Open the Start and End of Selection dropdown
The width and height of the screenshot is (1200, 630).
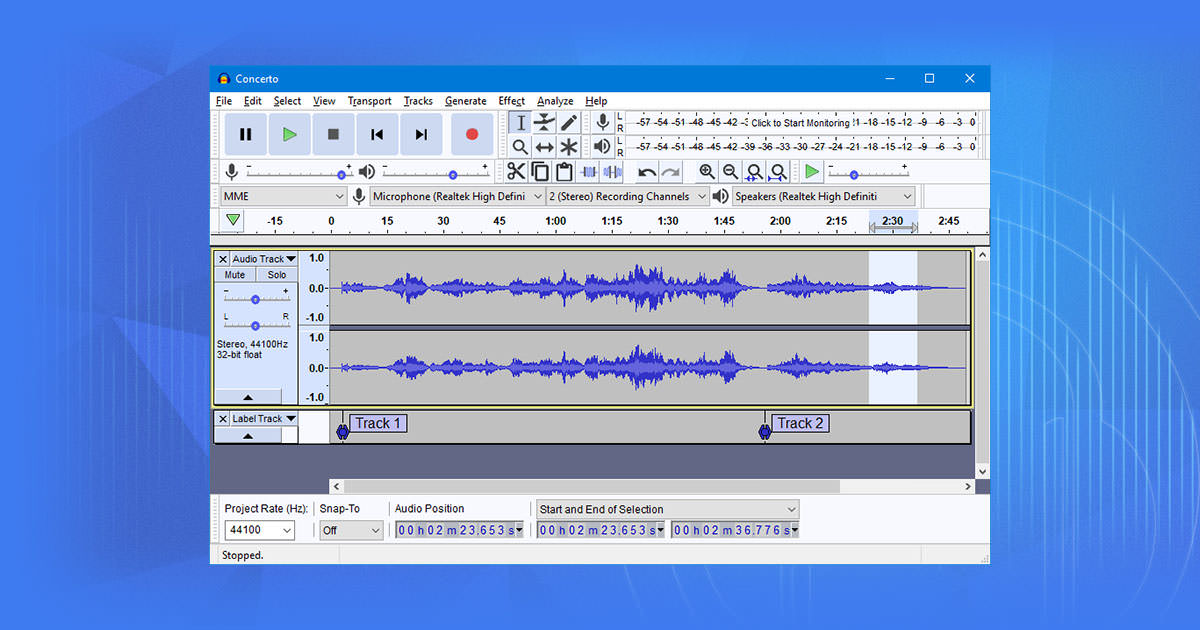coord(668,510)
